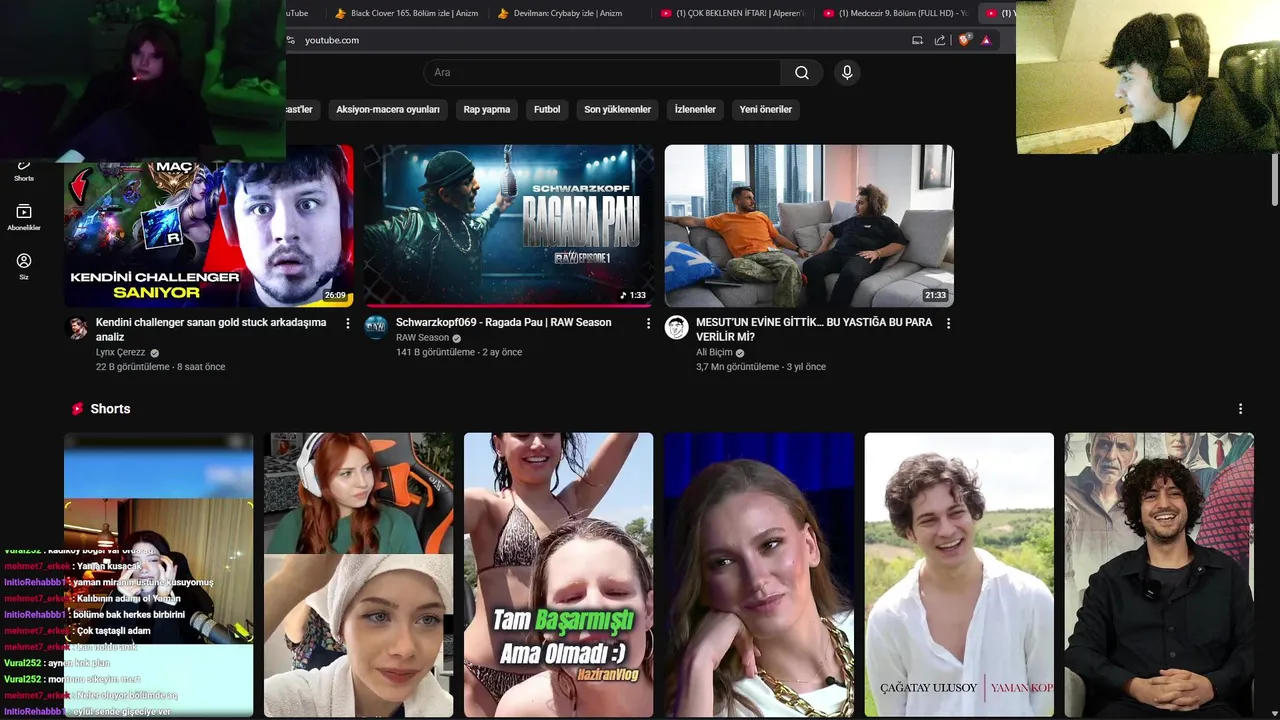Click the Shorts section heading text
The image size is (1280, 720).
[110, 409]
